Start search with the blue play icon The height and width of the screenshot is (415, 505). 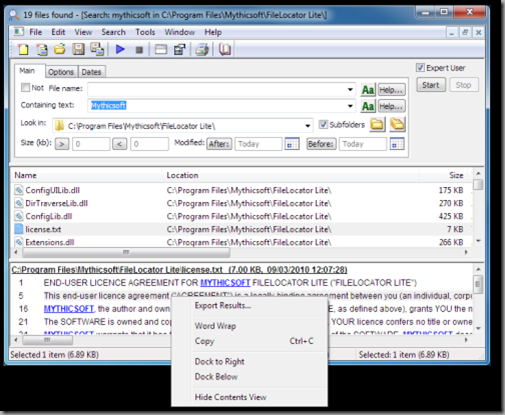click(120, 50)
